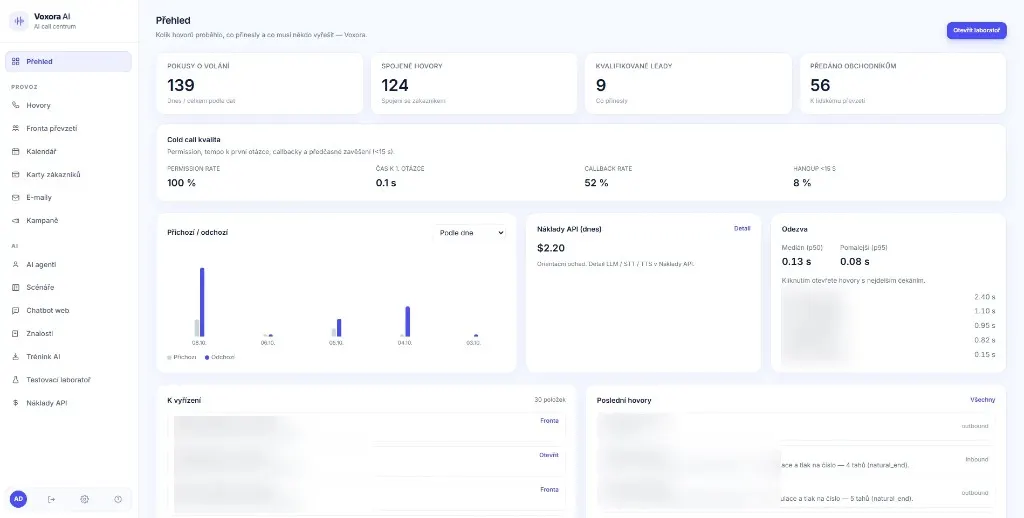Image resolution: width=1024 pixels, height=518 pixels.
Task: Open Fronta převzetí via its people icon
Action: 16,129
